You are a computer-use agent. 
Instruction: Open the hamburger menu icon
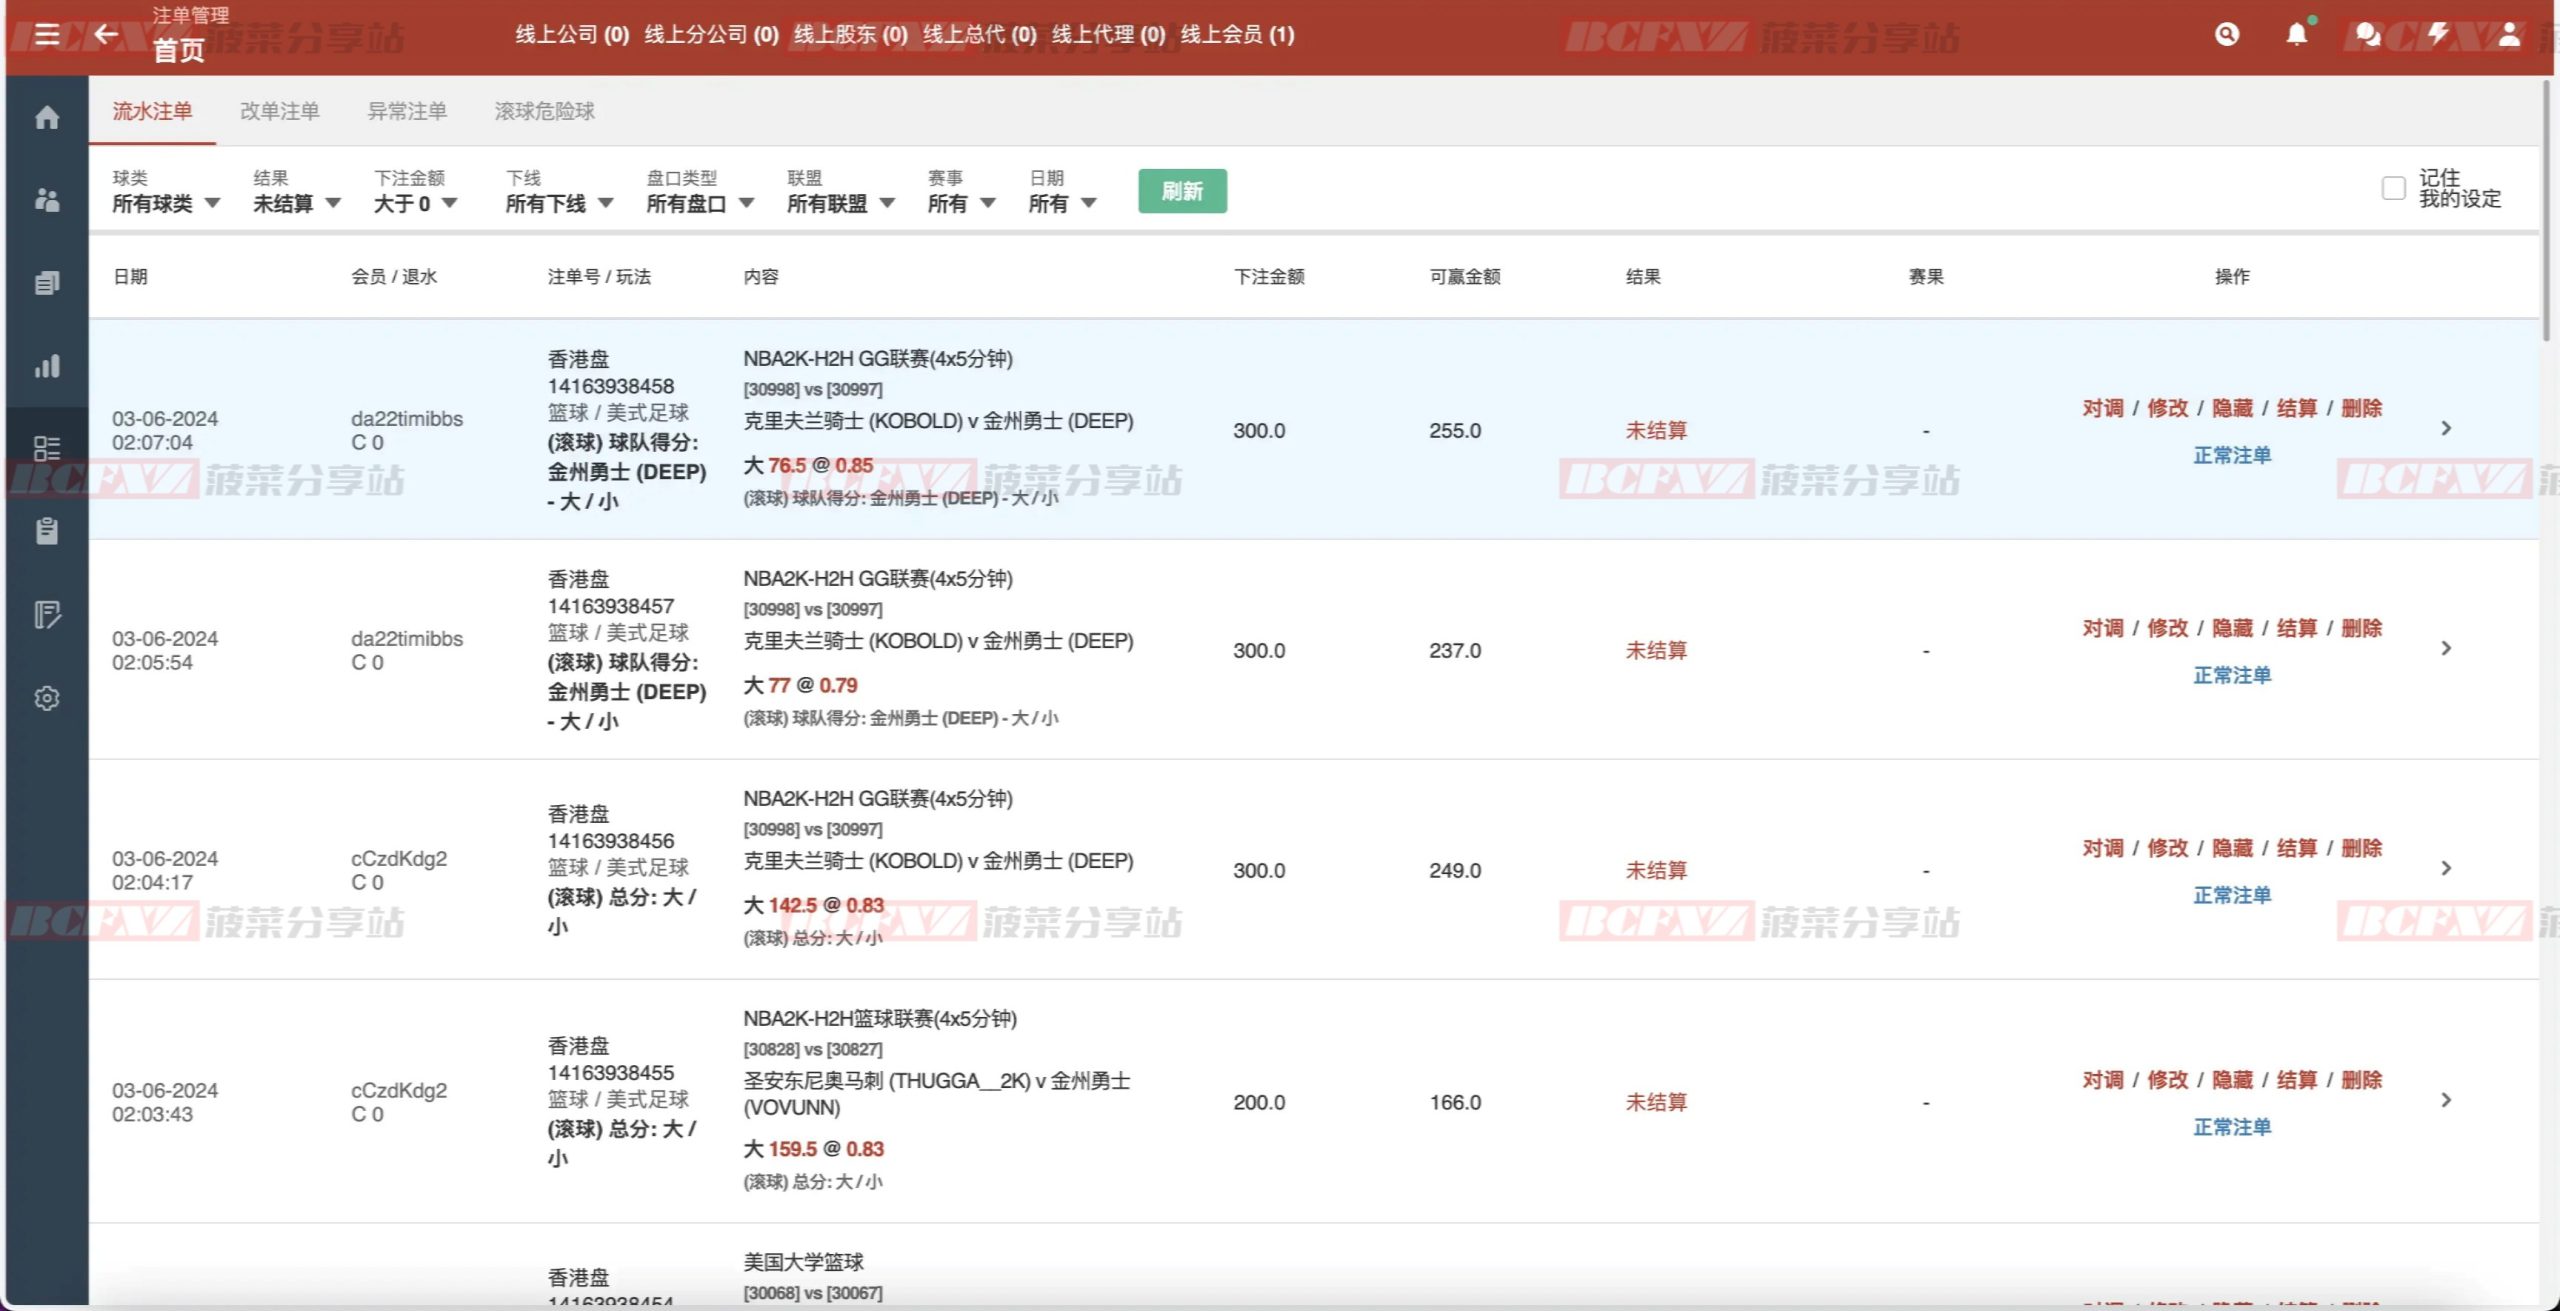pyautogui.click(x=47, y=35)
